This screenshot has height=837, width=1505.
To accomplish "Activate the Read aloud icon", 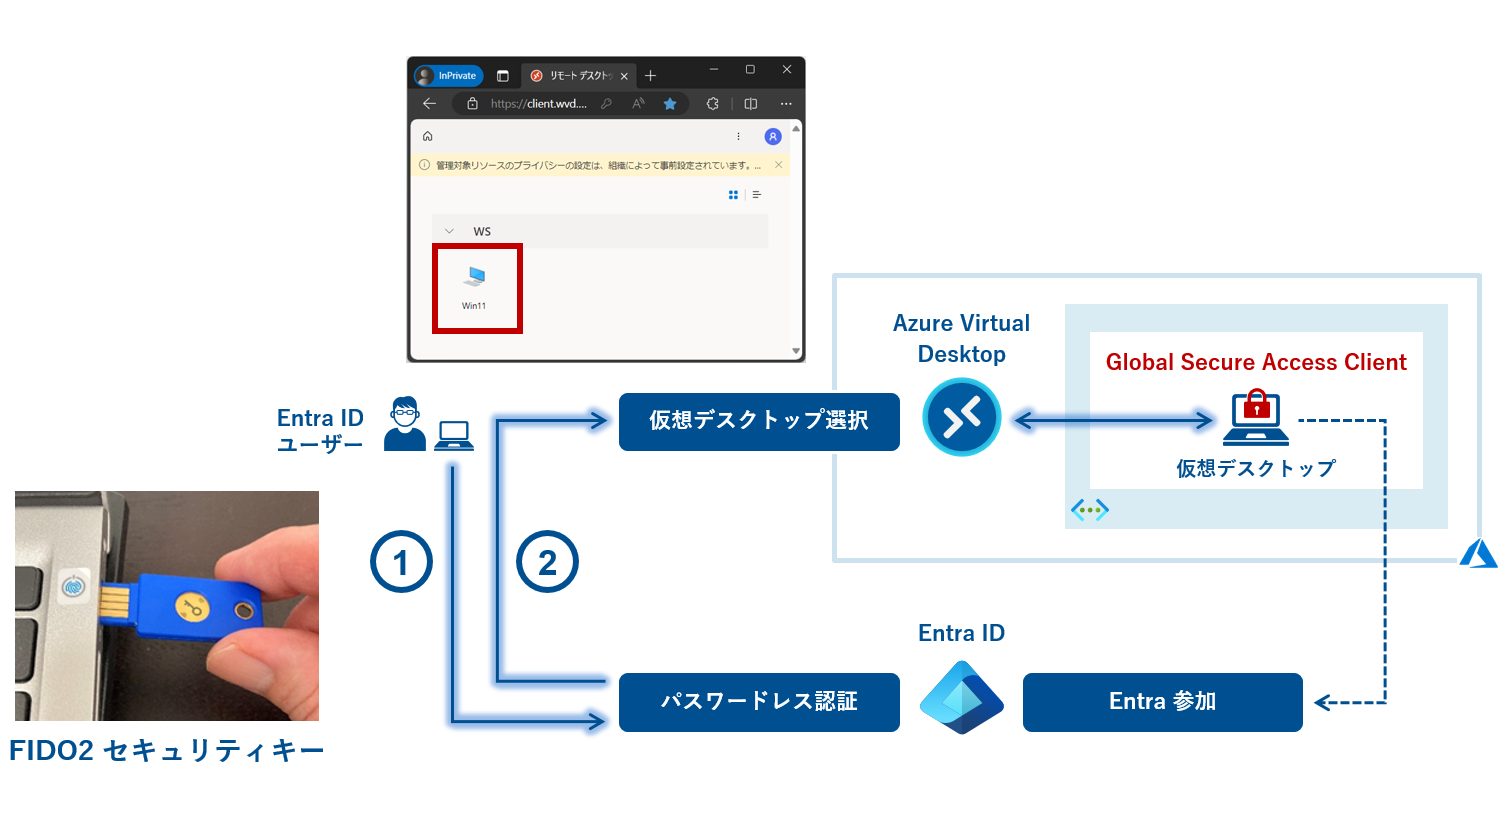I will pos(638,103).
